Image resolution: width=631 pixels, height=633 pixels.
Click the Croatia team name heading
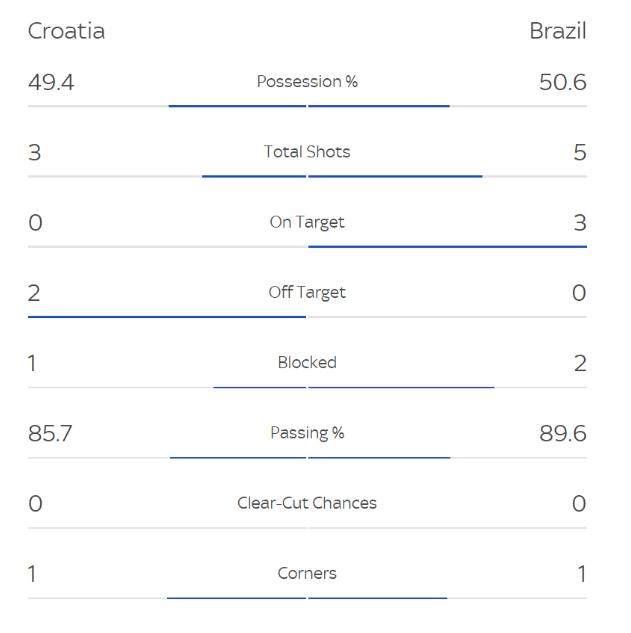tap(66, 31)
